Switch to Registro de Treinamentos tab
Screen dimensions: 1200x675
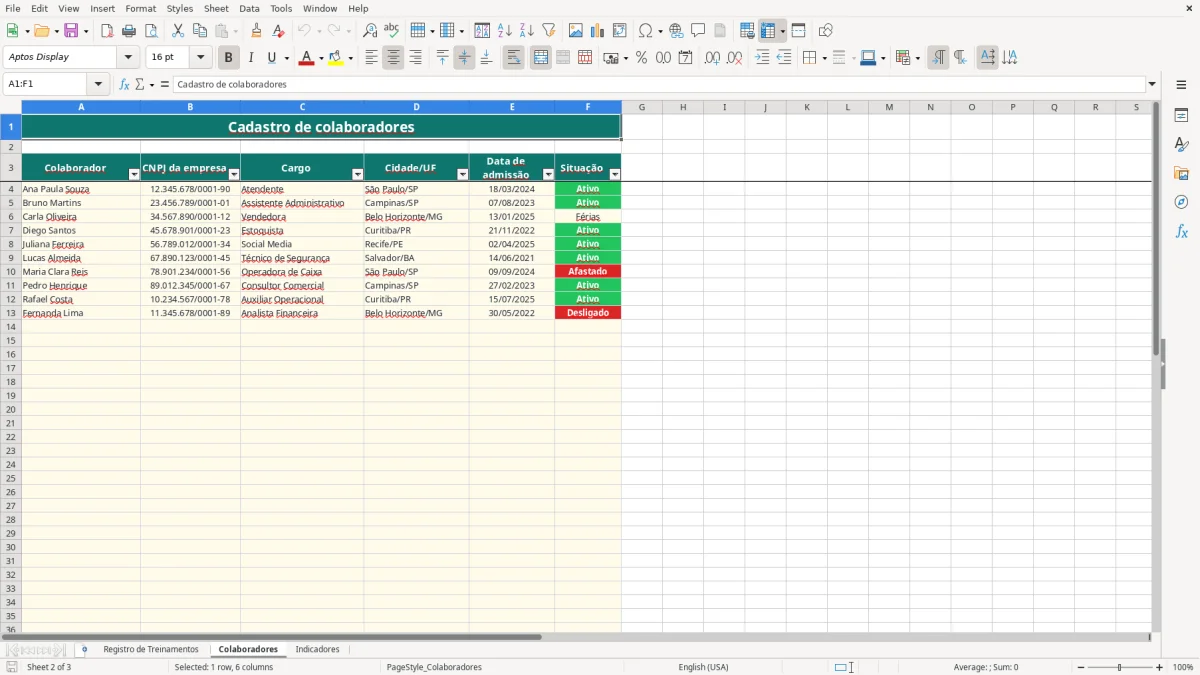coord(151,649)
